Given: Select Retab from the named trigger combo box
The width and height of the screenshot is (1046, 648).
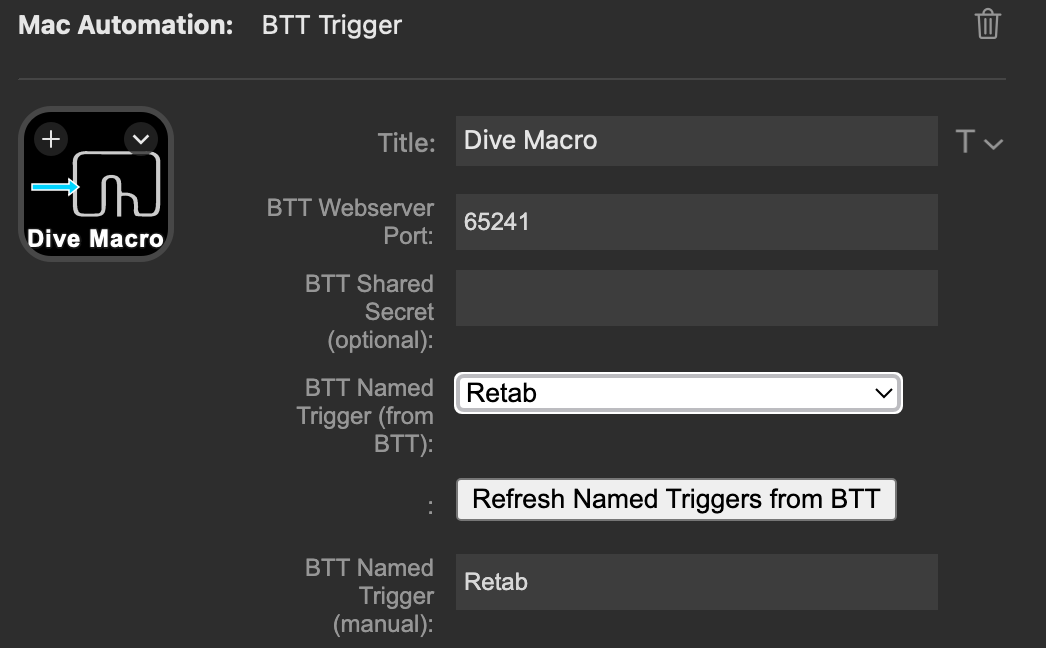Looking at the screenshot, I should 678,394.
